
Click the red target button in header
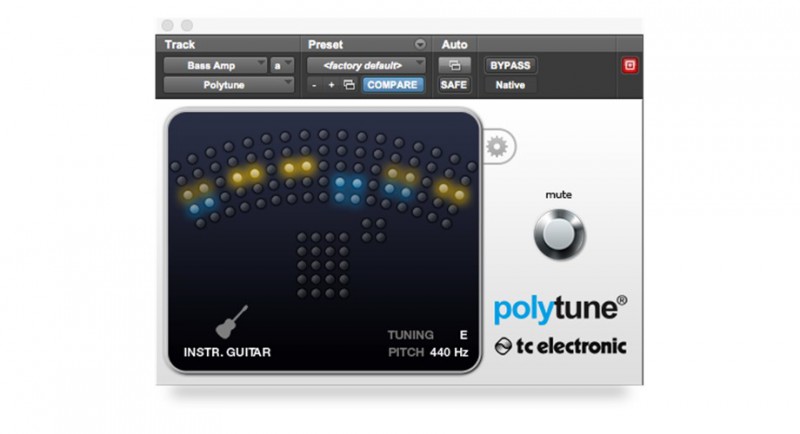pos(630,66)
